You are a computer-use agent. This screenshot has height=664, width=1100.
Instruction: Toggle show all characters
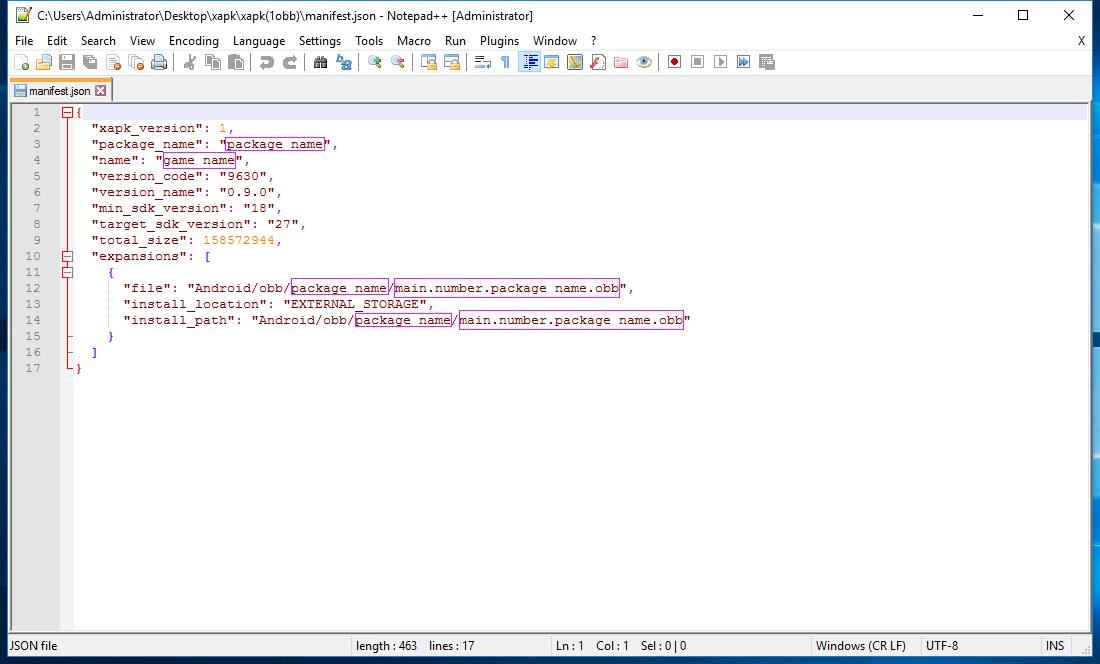pos(505,62)
